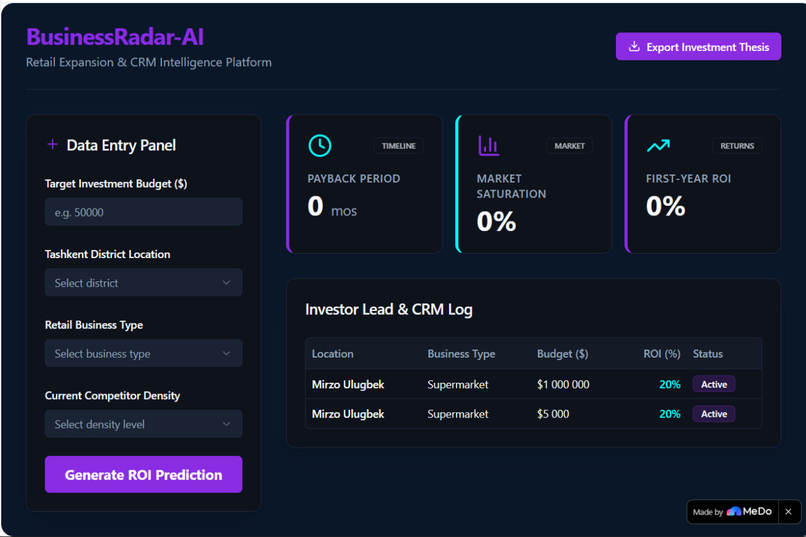Click the Current Competitor Density label
806x537 pixels.
click(112, 396)
